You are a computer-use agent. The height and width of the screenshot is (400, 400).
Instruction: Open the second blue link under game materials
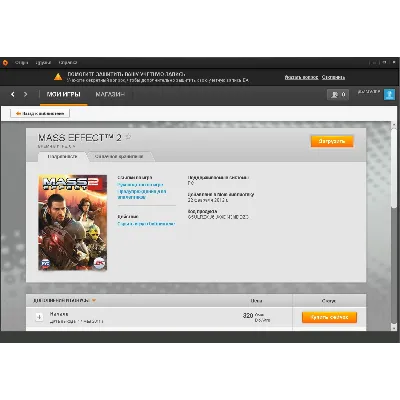(142, 194)
